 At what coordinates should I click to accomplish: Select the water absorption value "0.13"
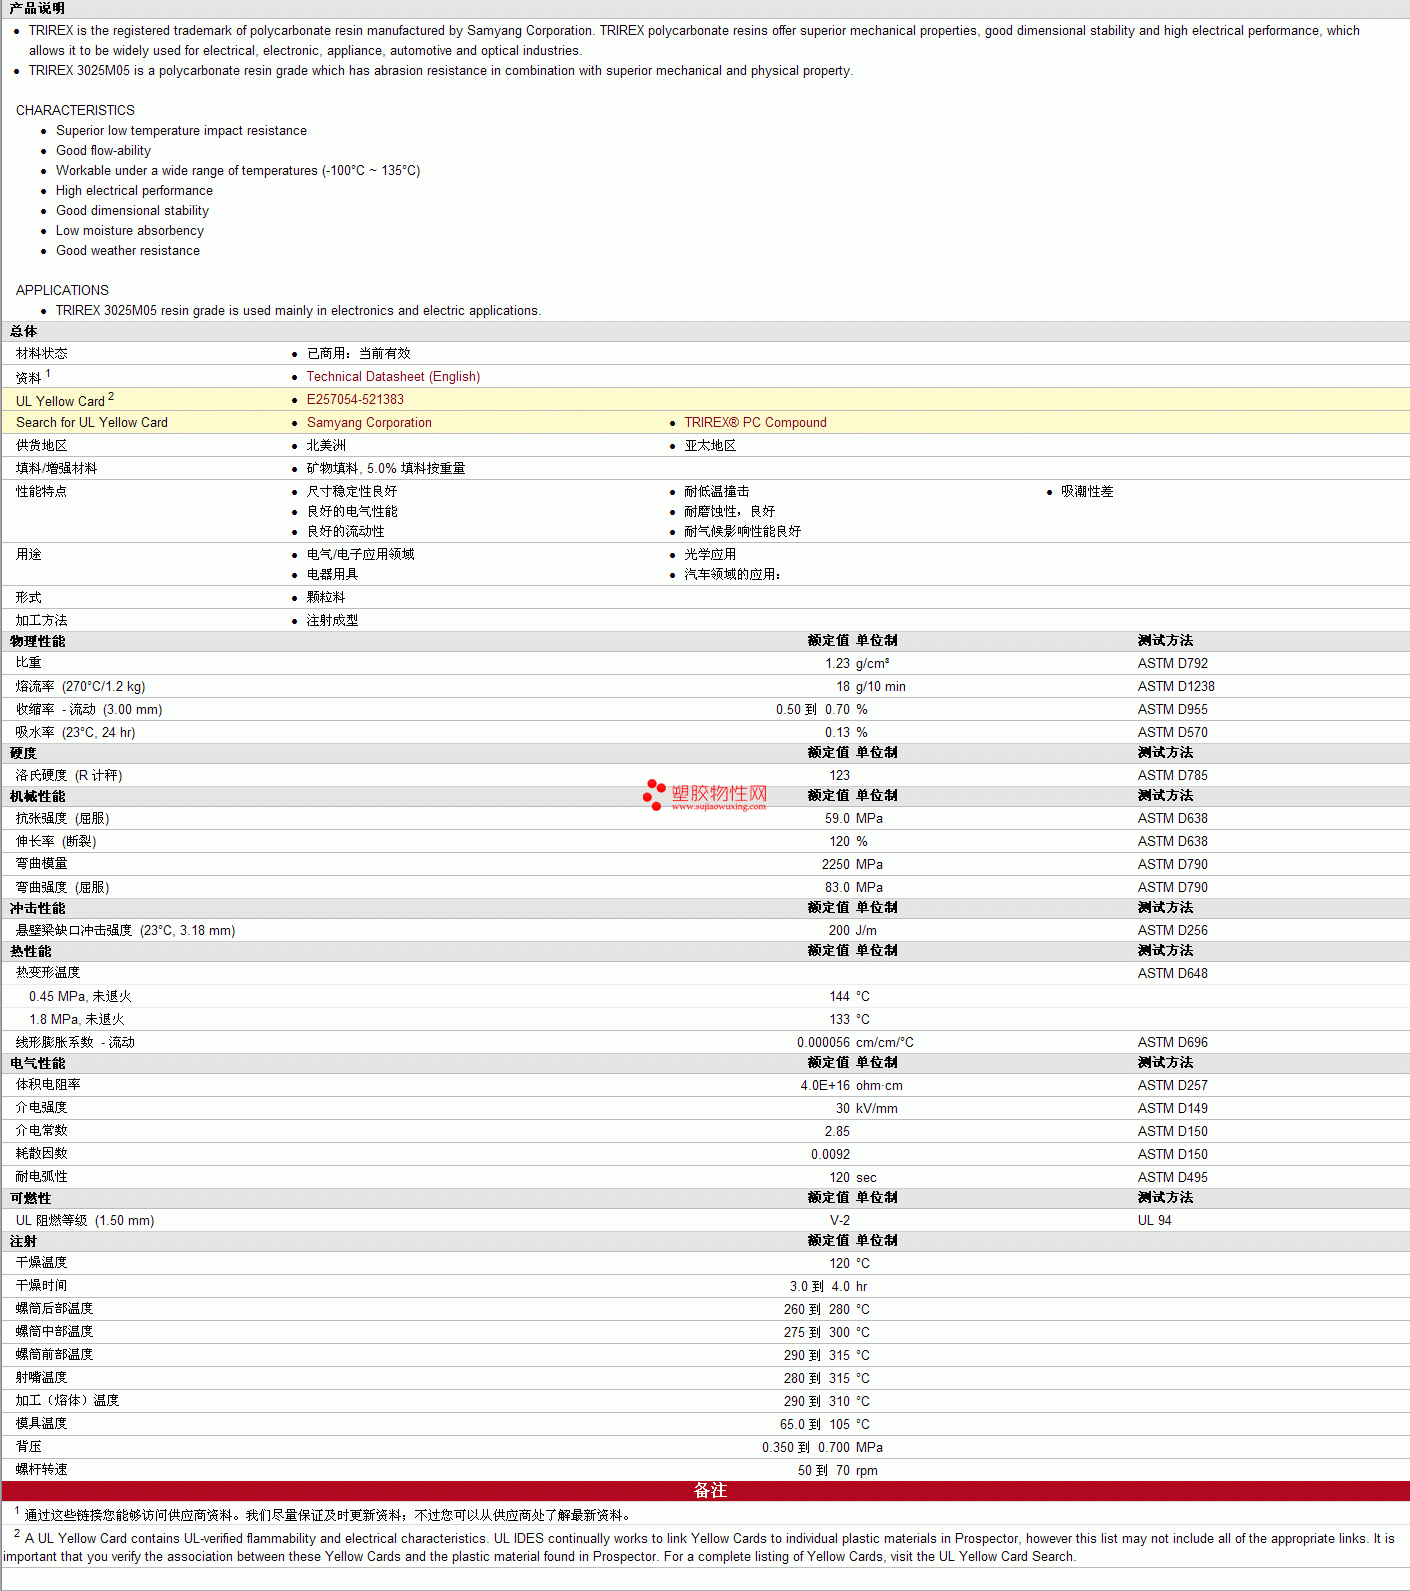coord(837,733)
